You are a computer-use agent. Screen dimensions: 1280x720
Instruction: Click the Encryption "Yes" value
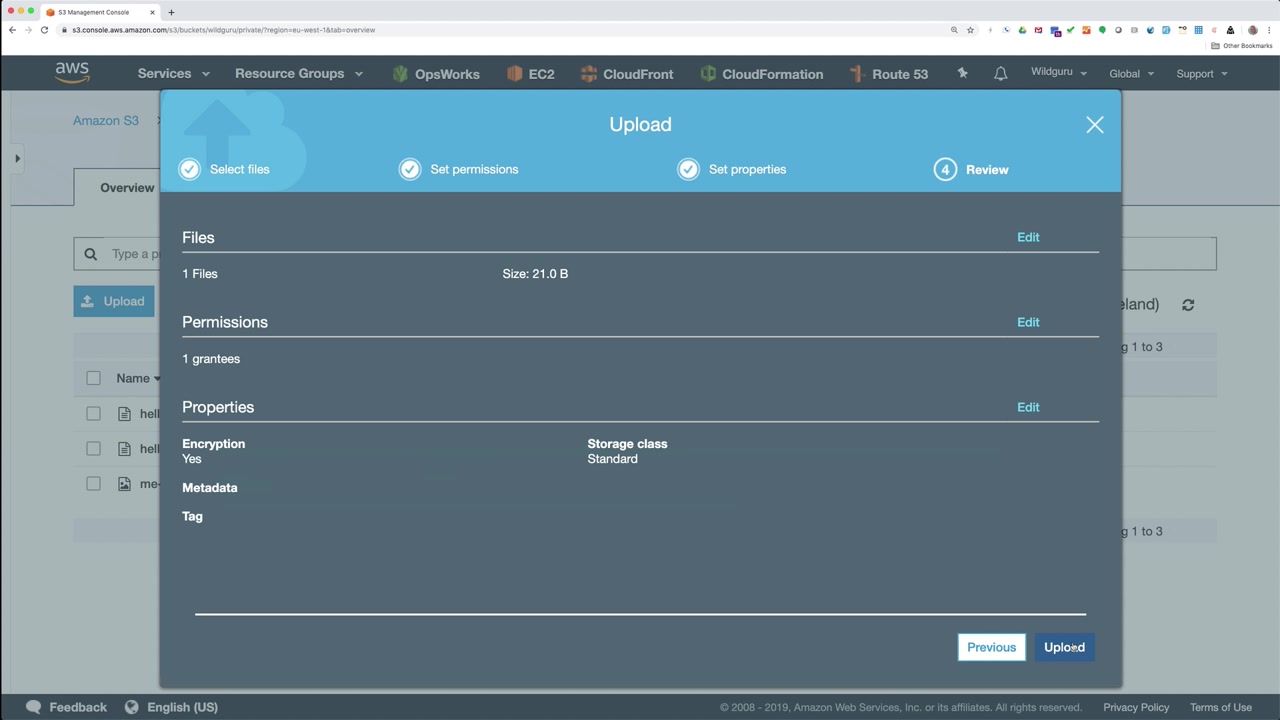coord(192,459)
